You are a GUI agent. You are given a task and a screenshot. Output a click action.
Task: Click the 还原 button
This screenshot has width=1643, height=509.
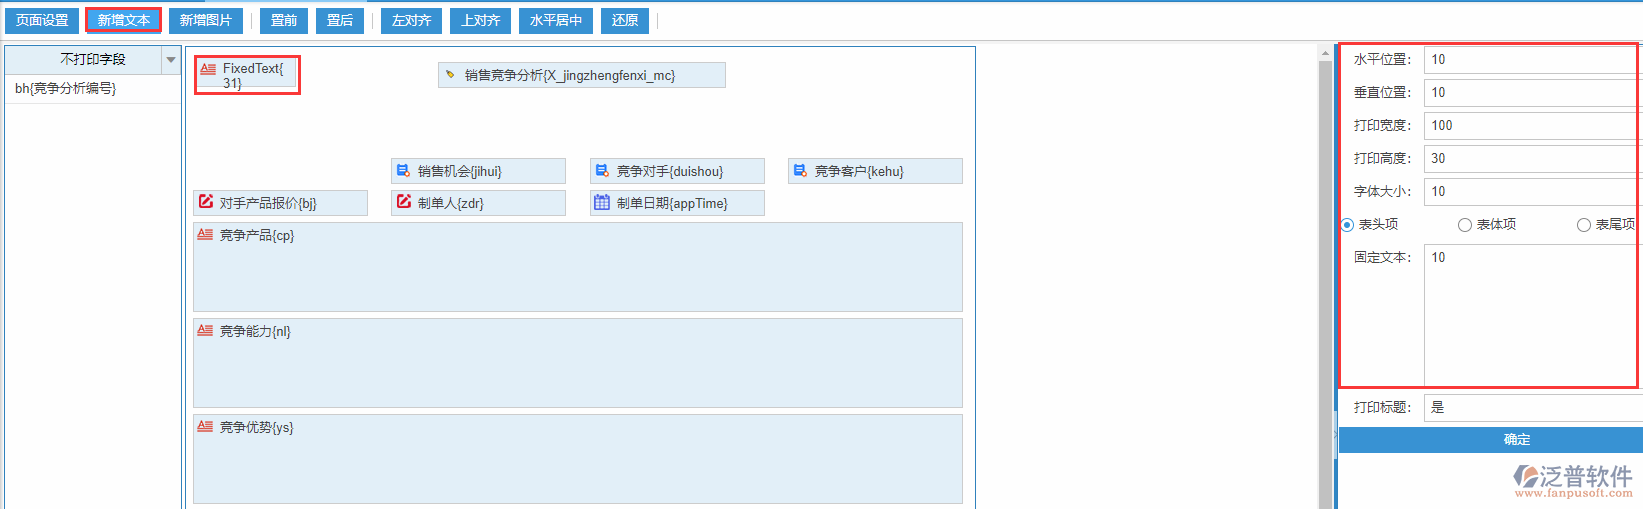625,20
